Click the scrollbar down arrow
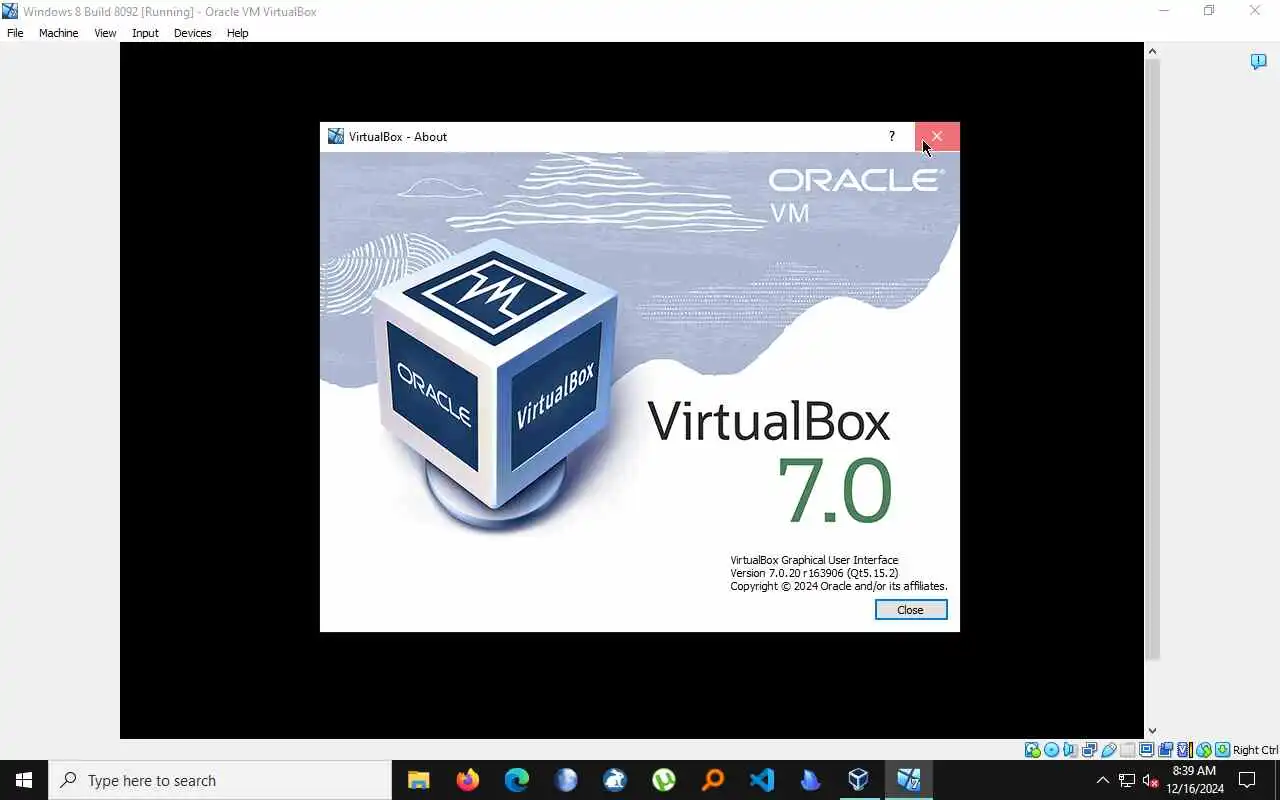This screenshot has width=1280, height=800. [x=1152, y=731]
